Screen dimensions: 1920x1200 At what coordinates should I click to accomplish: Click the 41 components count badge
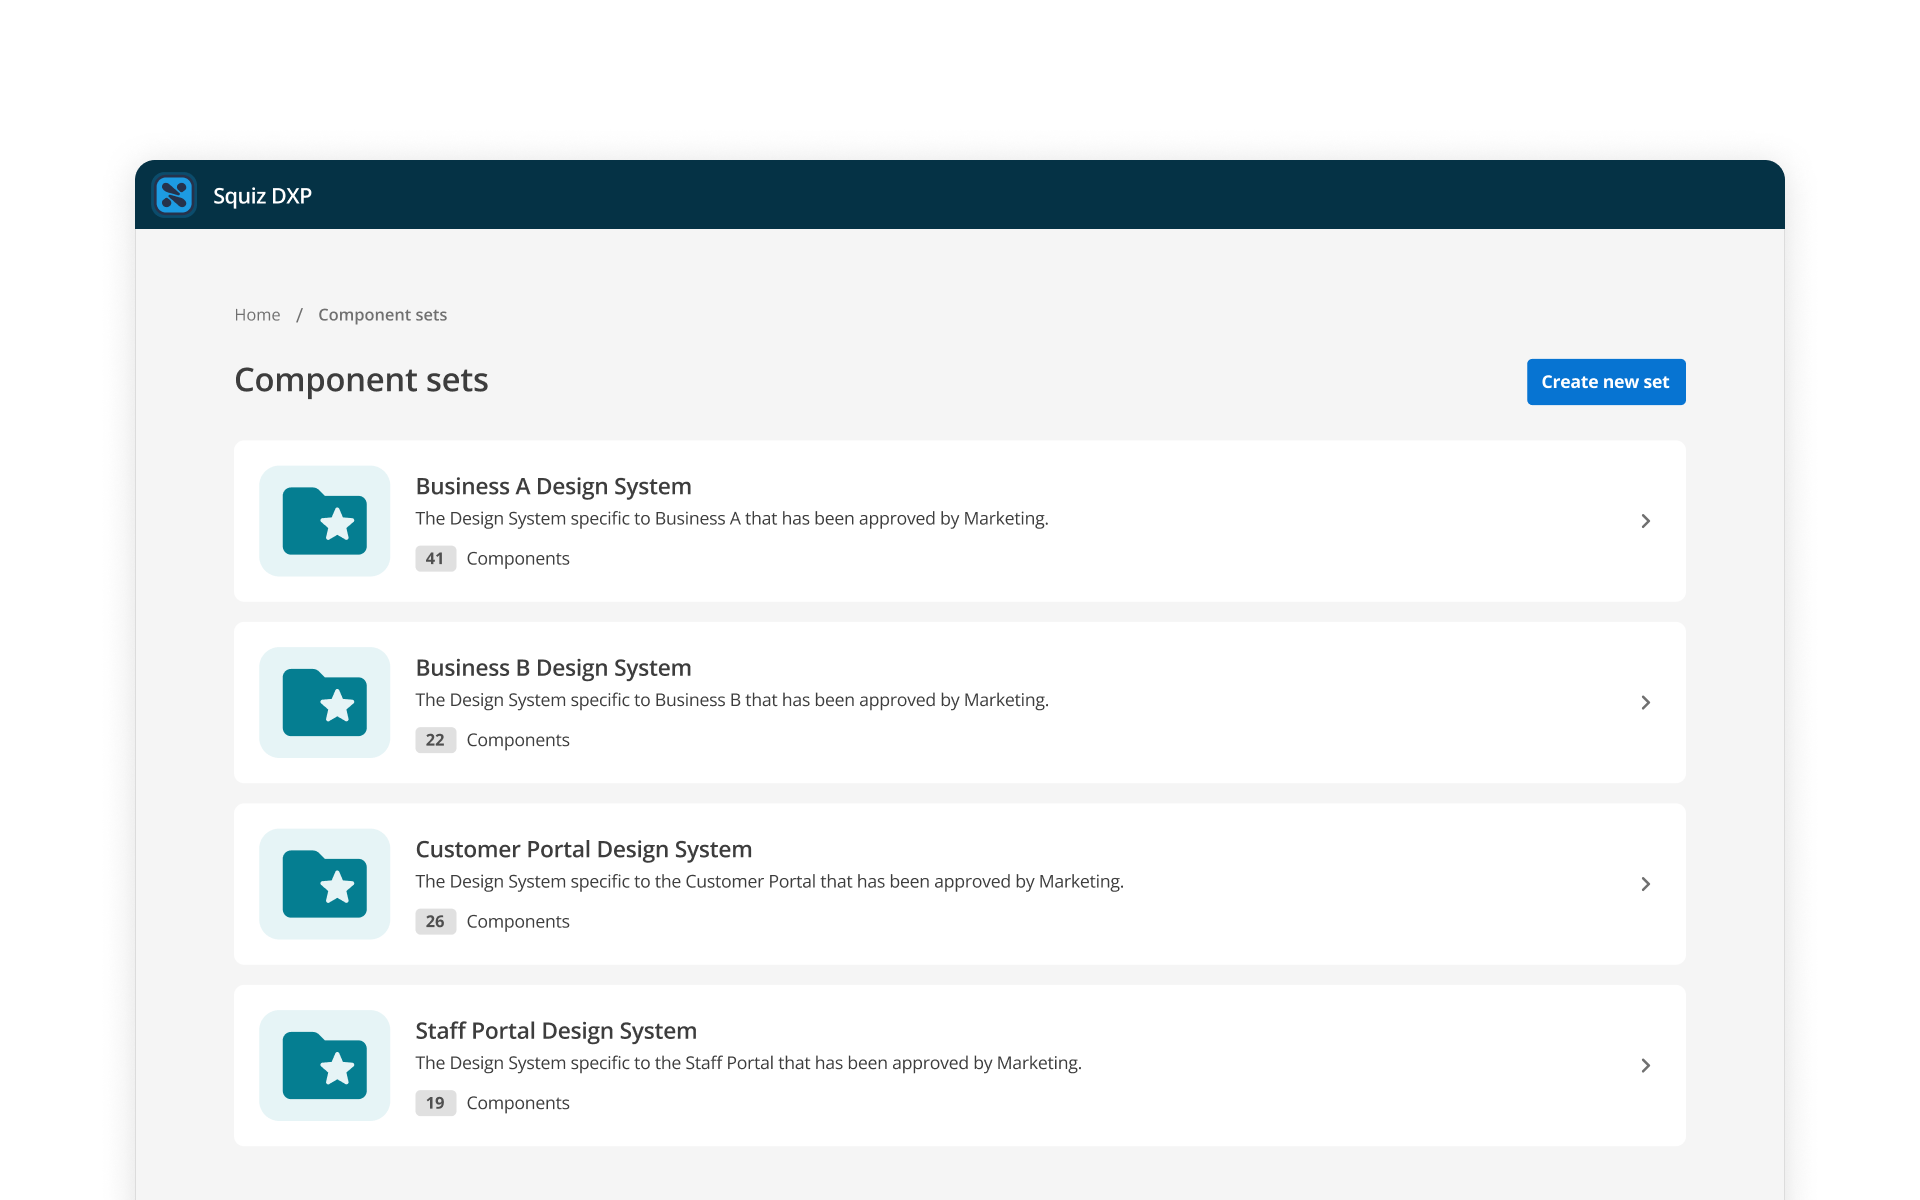[x=435, y=558]
